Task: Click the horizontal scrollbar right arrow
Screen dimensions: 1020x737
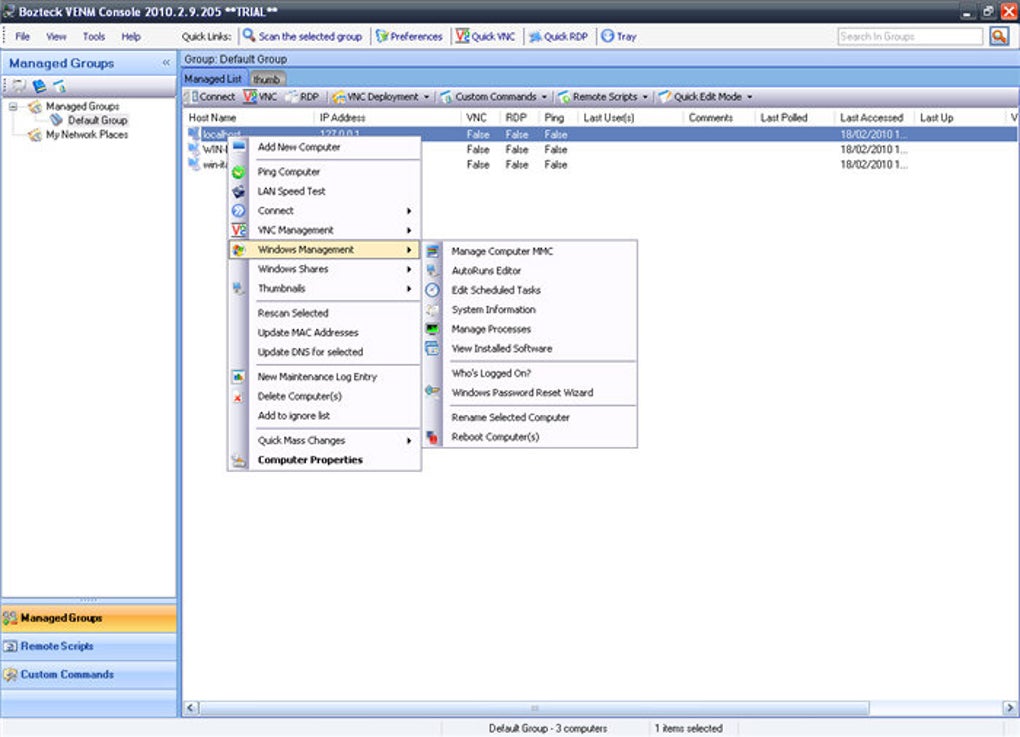Action: (1010, 708)
